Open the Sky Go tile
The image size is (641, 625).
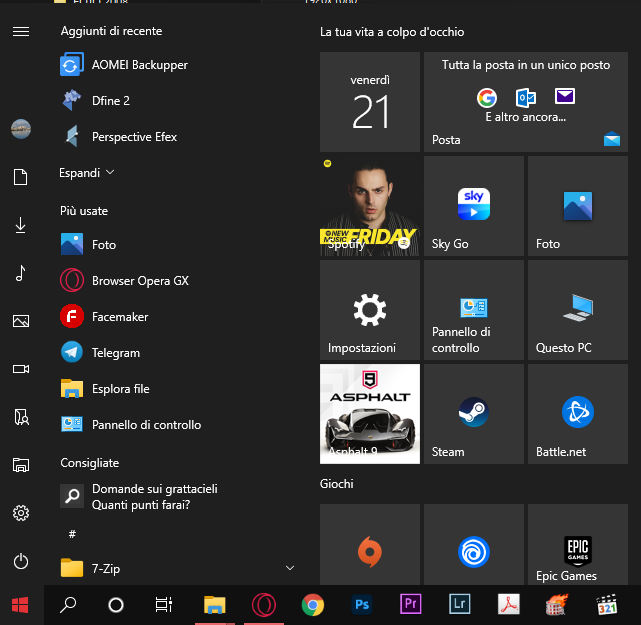(474, 206)
